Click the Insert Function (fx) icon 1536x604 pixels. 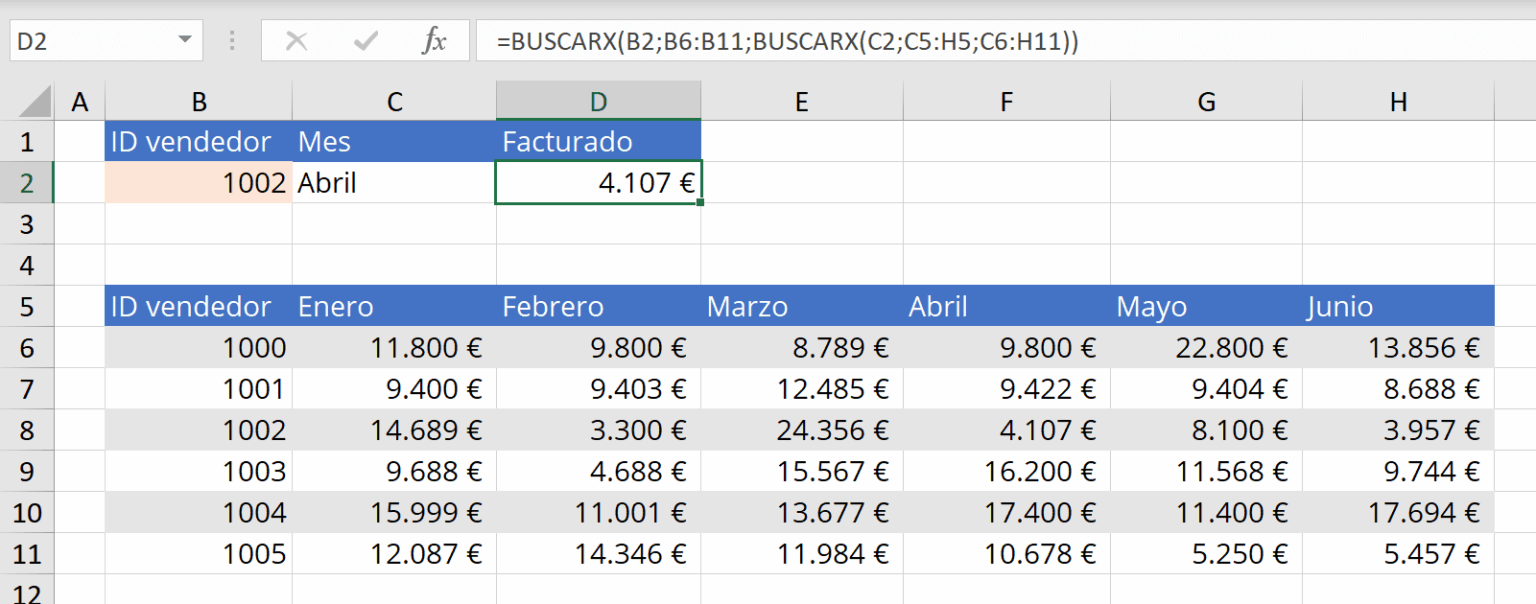click(434, 41)
